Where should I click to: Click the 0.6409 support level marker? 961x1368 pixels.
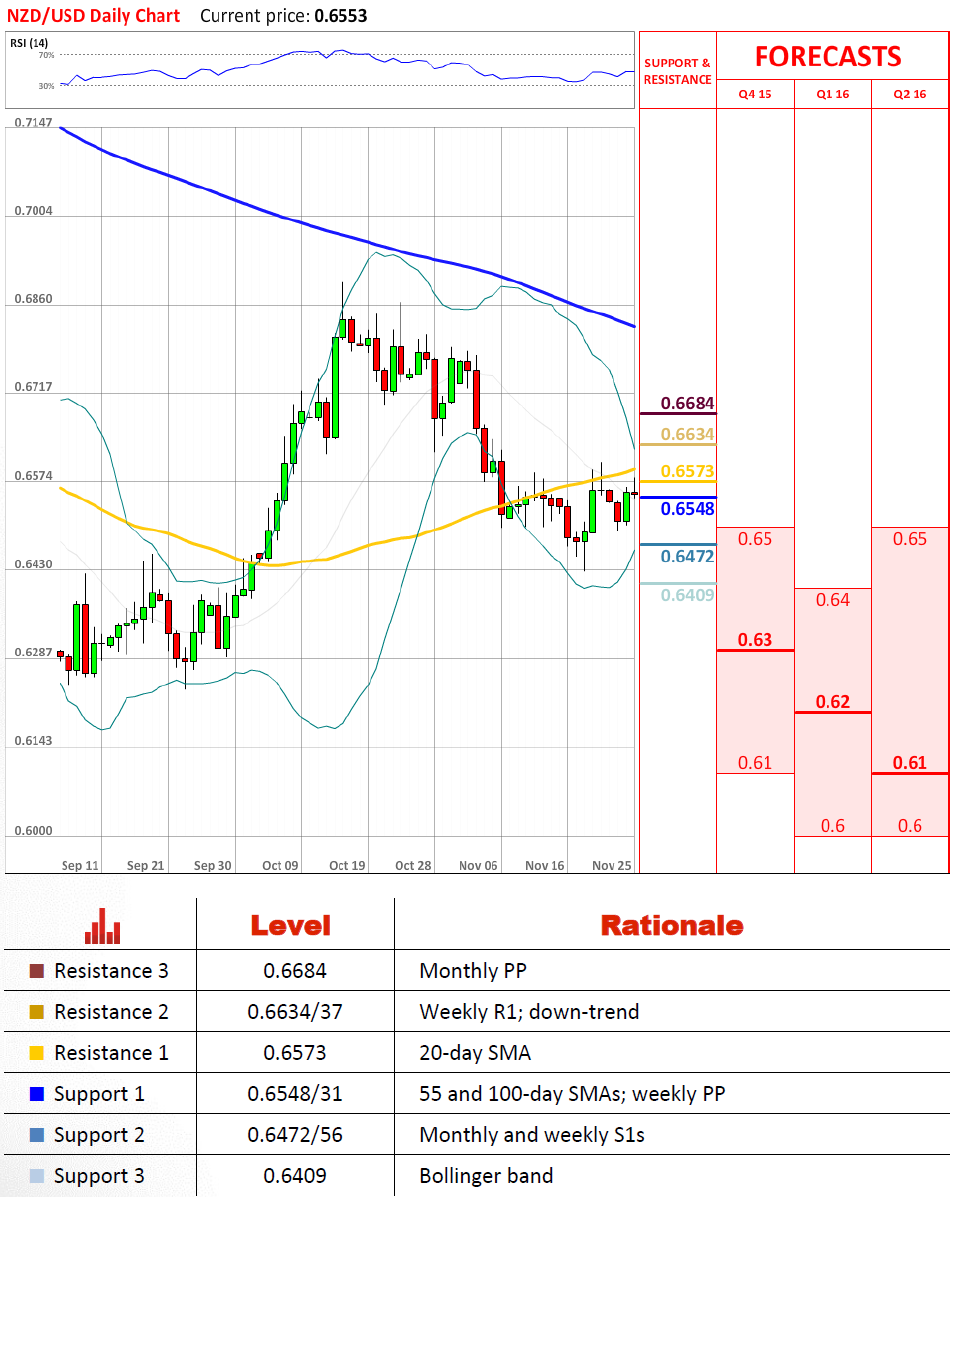coord(687,595)
